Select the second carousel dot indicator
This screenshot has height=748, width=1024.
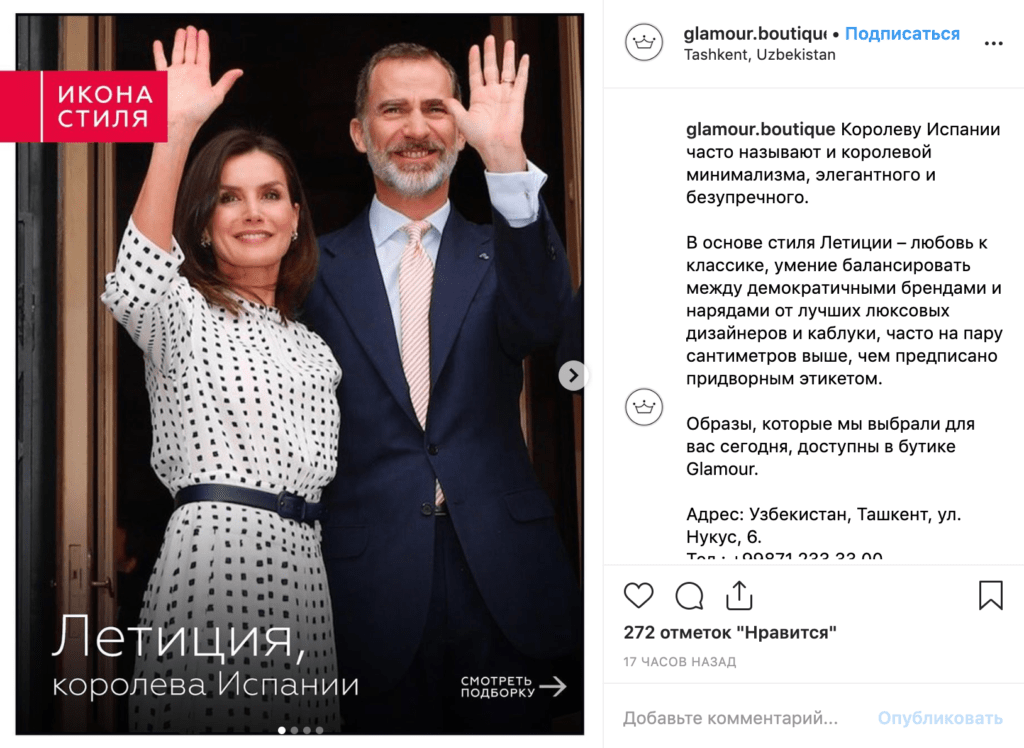(x=295, y=730)
